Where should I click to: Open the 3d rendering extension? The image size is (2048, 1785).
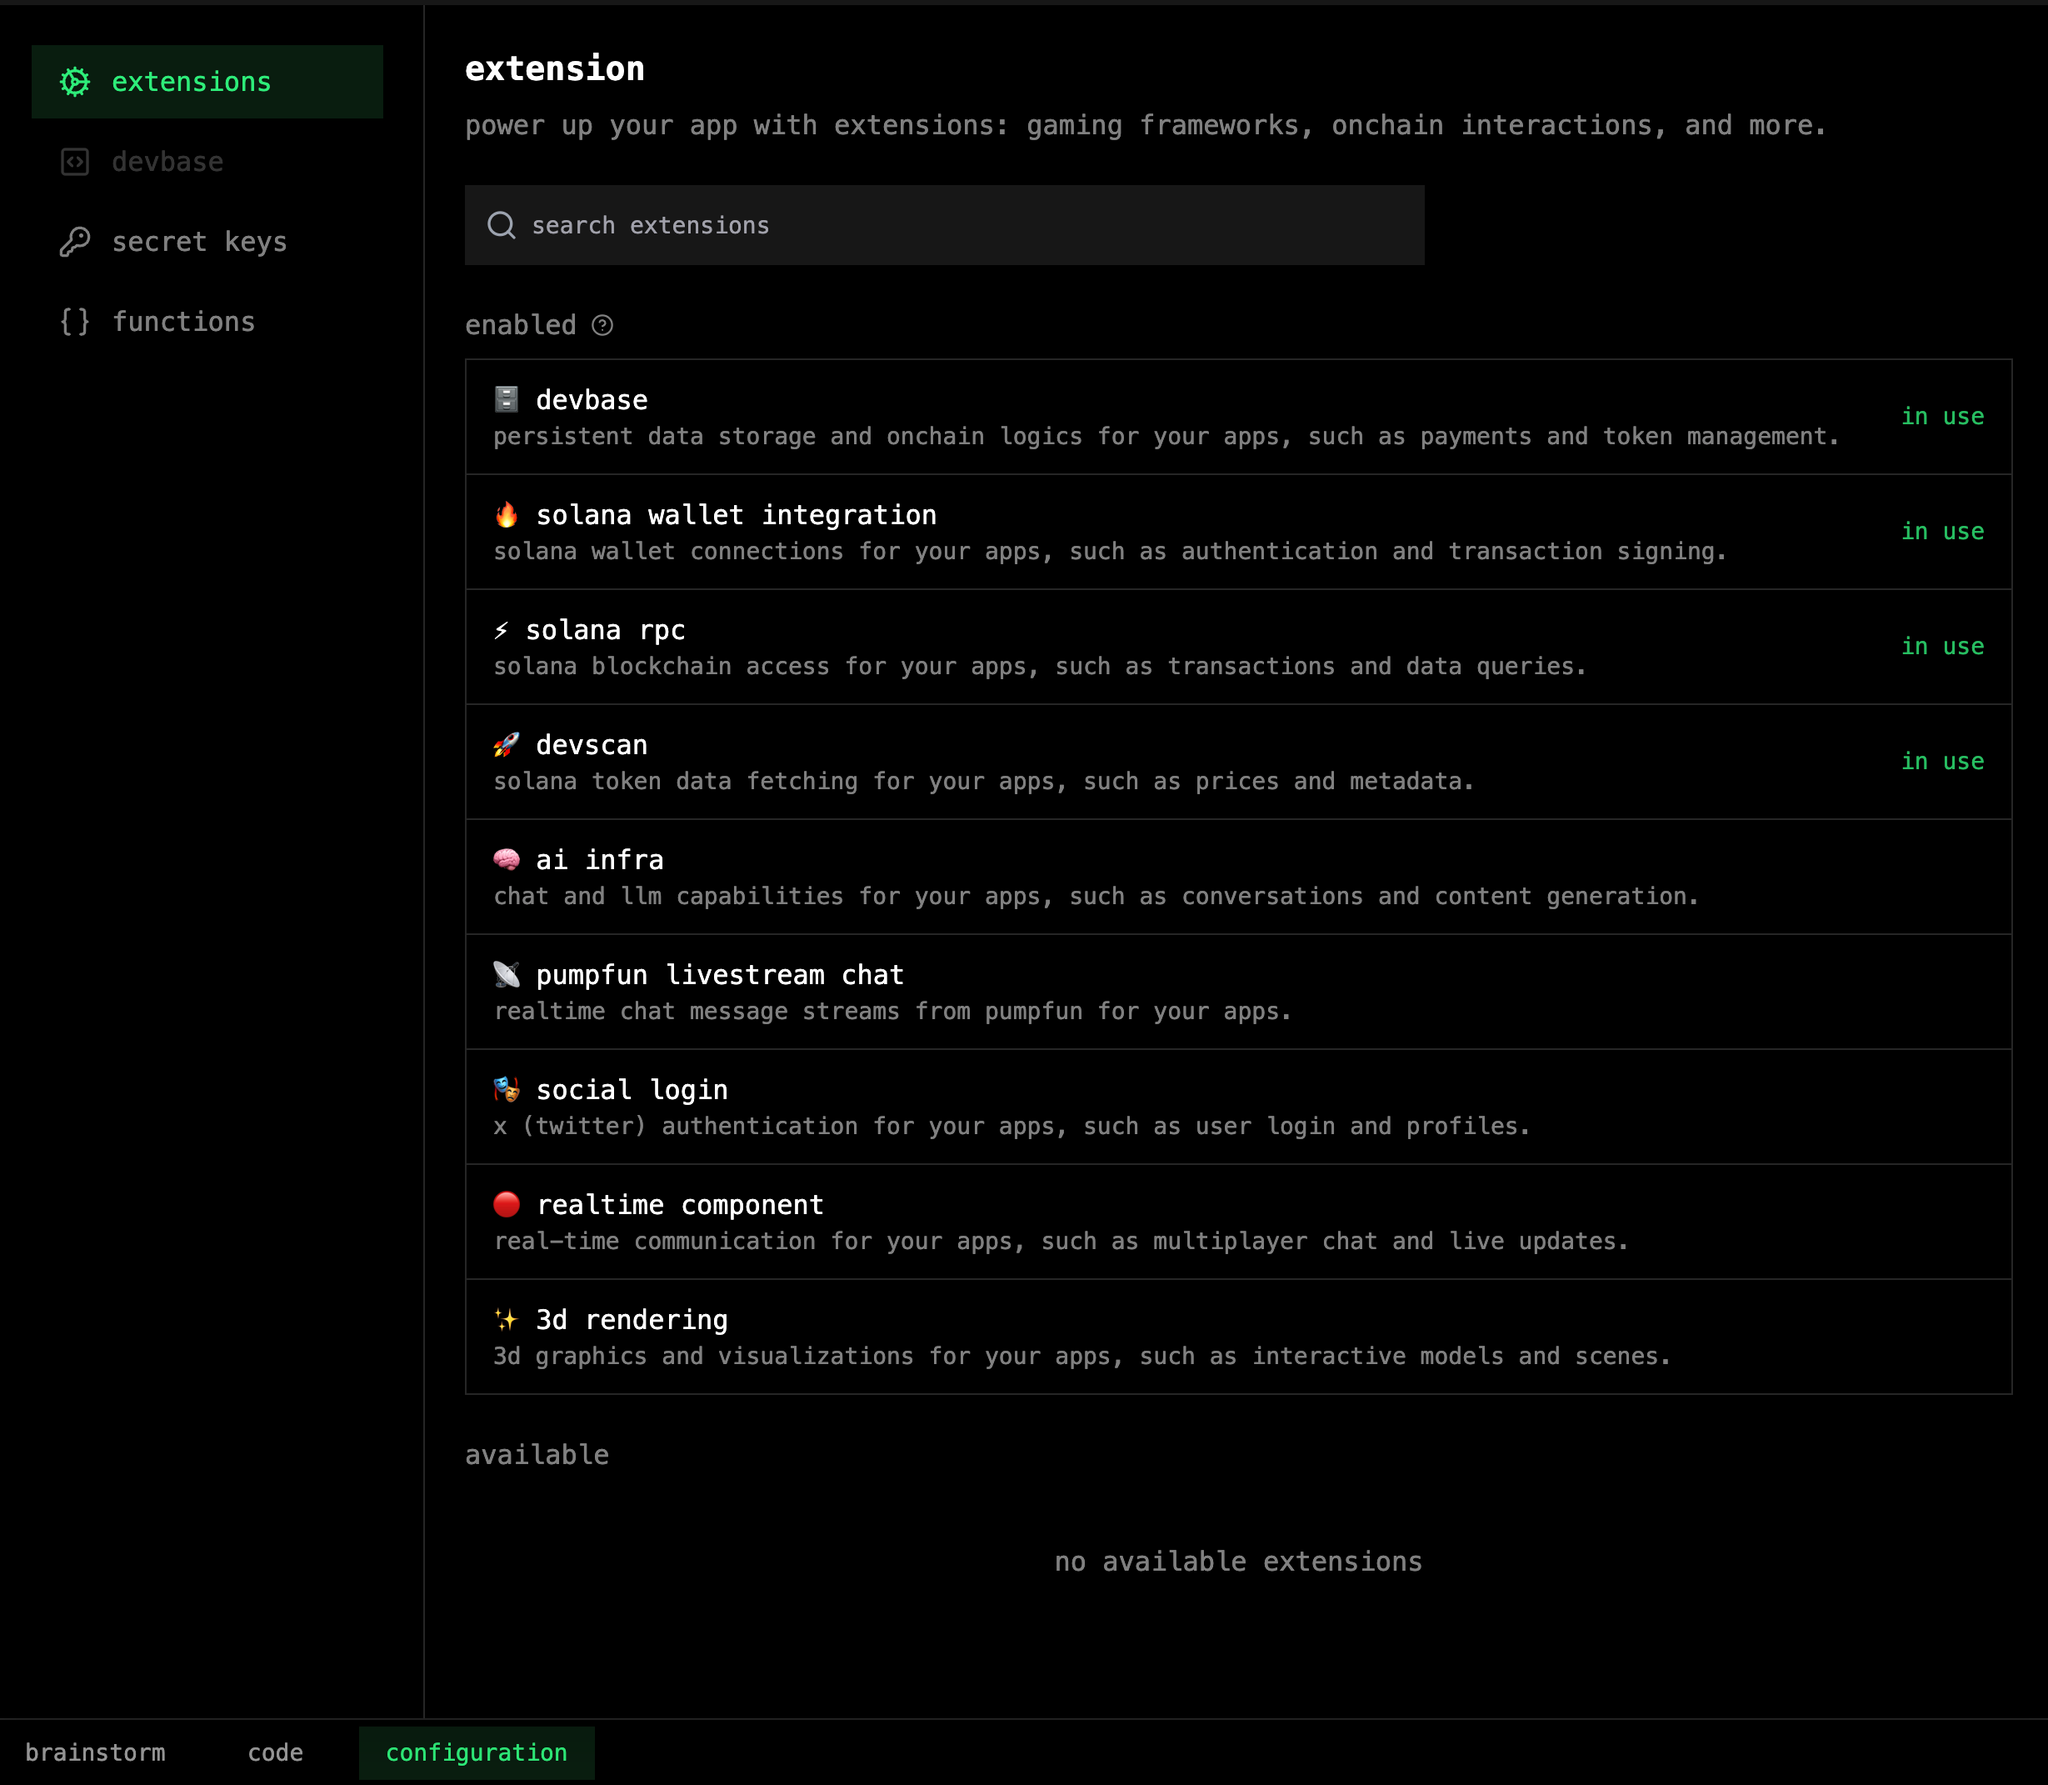(x=1238, y=1337)
